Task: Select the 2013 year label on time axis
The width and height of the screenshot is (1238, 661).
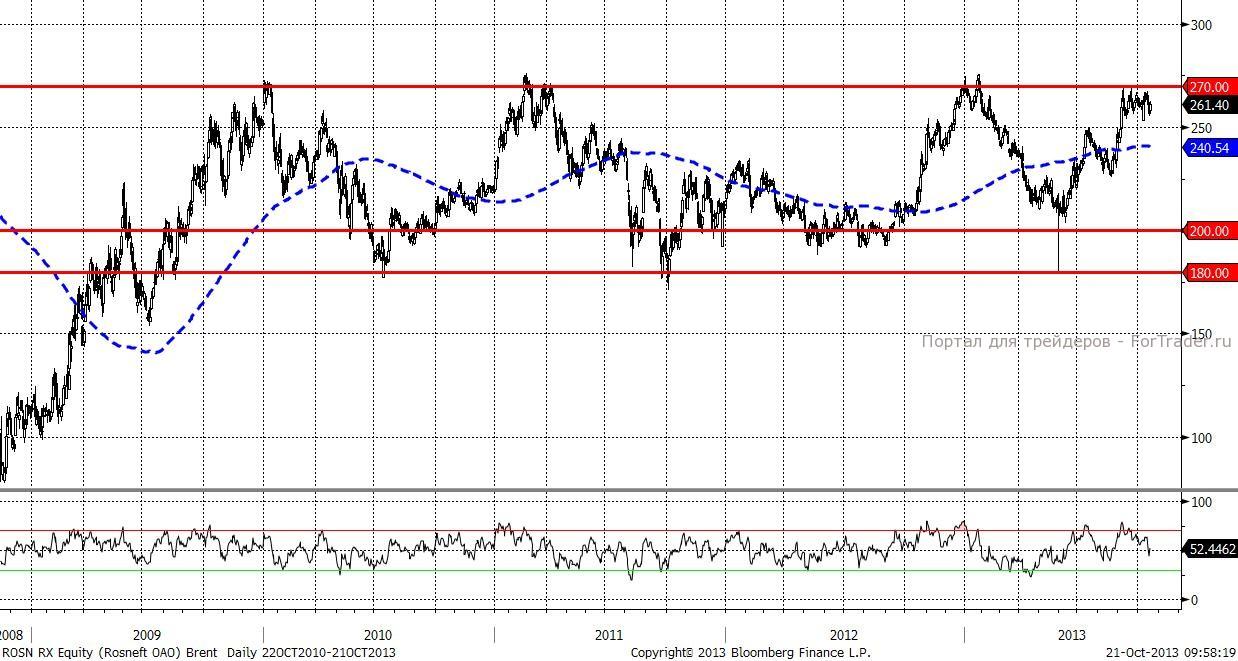Action: coord(1072,635)
